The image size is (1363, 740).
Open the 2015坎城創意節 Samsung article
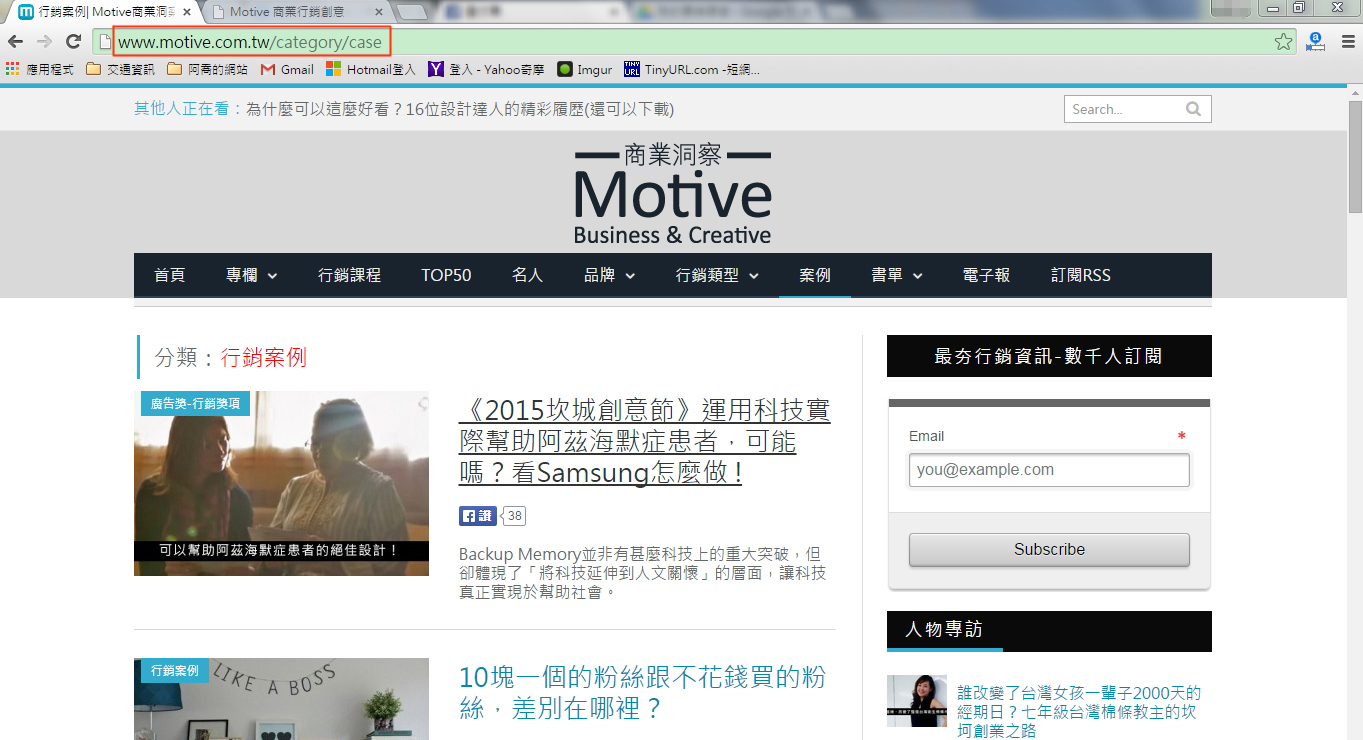click(644, 441)
